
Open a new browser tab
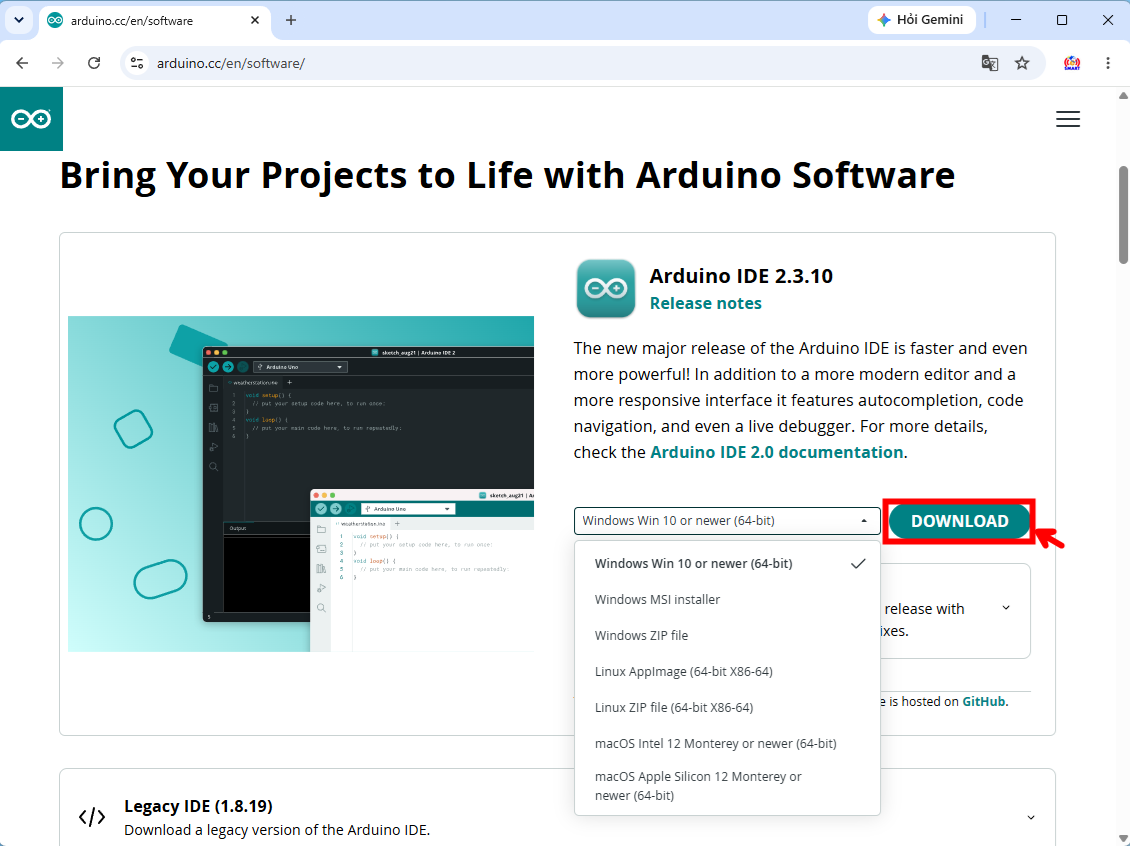pyautogui.click(x=290, y=20)
